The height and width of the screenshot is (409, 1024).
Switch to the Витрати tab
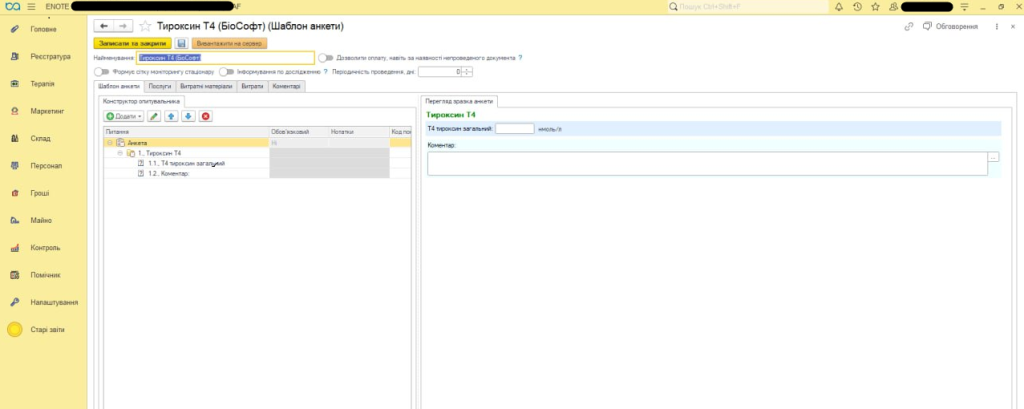pos(252,86)
